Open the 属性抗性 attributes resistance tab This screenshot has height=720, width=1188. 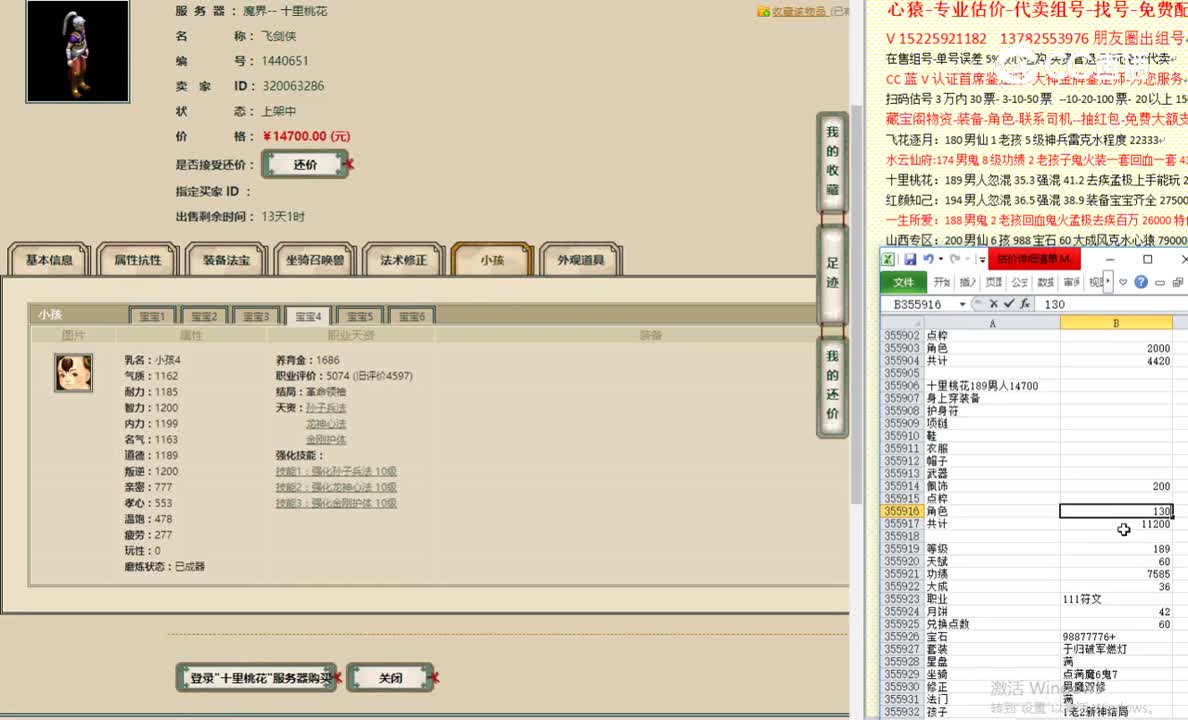(x=138, y=260)
